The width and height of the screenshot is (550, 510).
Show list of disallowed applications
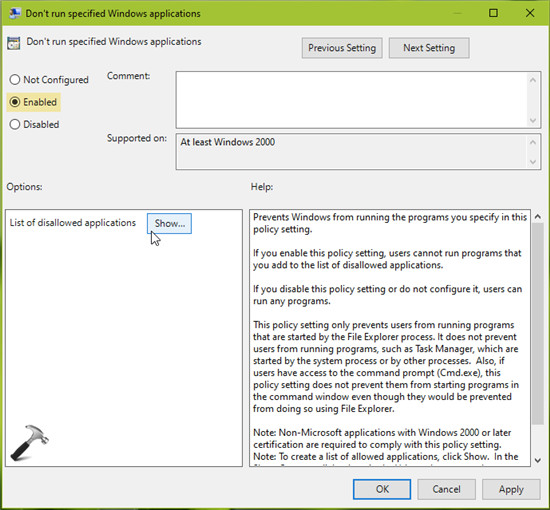pos(169,223)
